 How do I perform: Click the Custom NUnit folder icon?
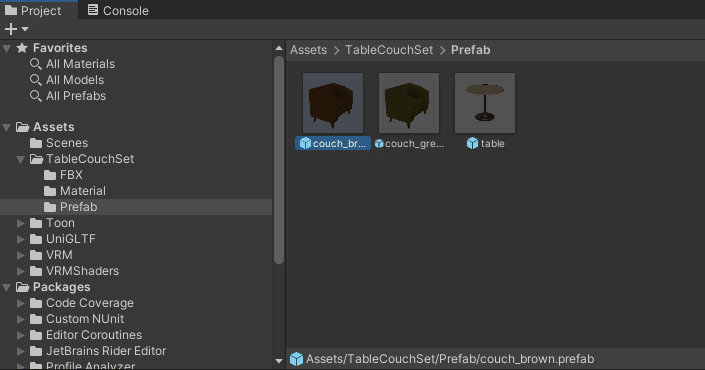36,319
